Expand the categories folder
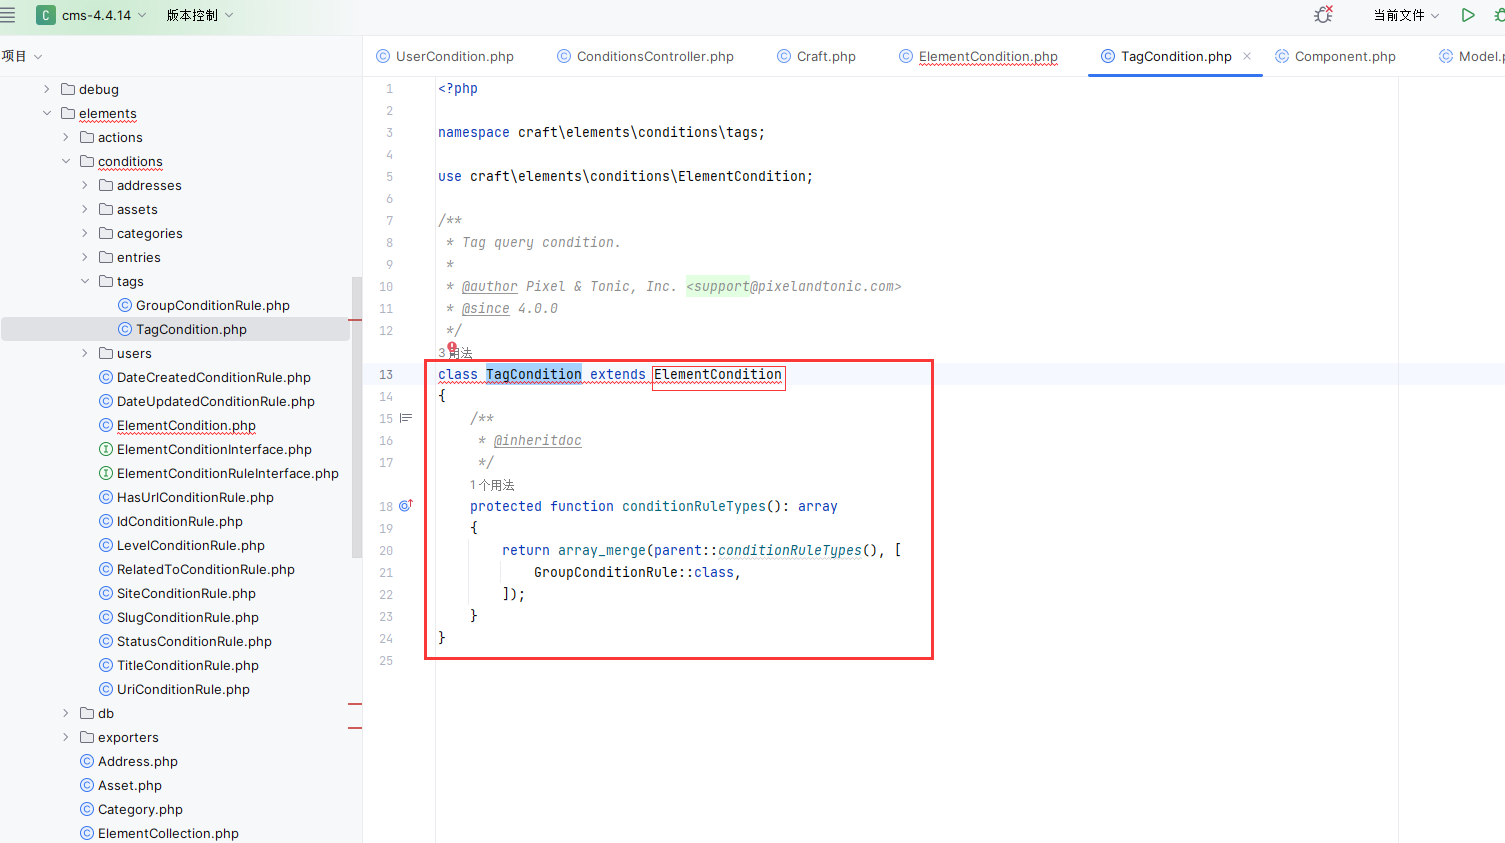The height and width of the screenshot is (843, 1505). point(84,233)
